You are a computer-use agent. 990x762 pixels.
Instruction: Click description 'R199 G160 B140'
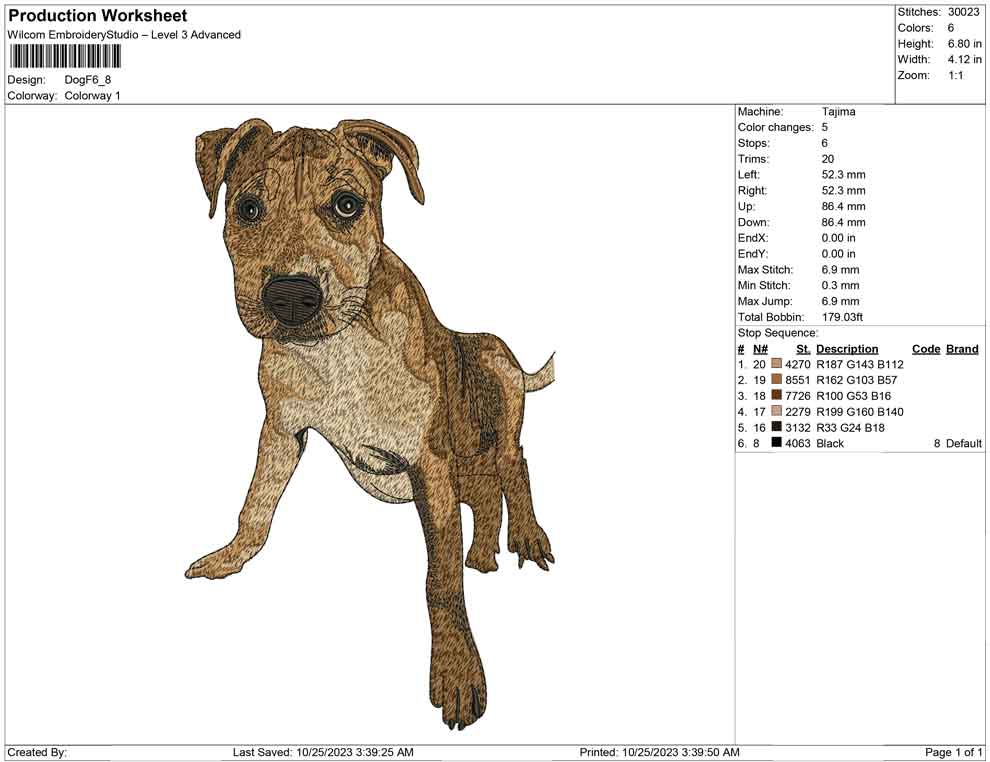tap(860, 412)
